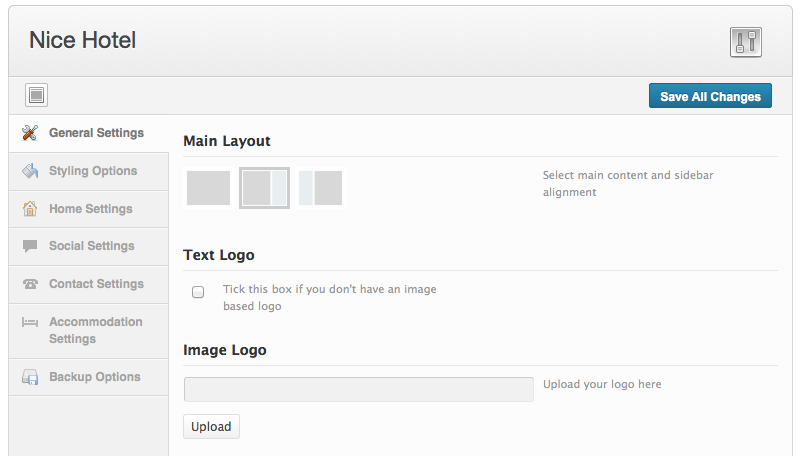Click the Backup Options disk icon
The image size is (802, 456).
[x=30, y=377]
